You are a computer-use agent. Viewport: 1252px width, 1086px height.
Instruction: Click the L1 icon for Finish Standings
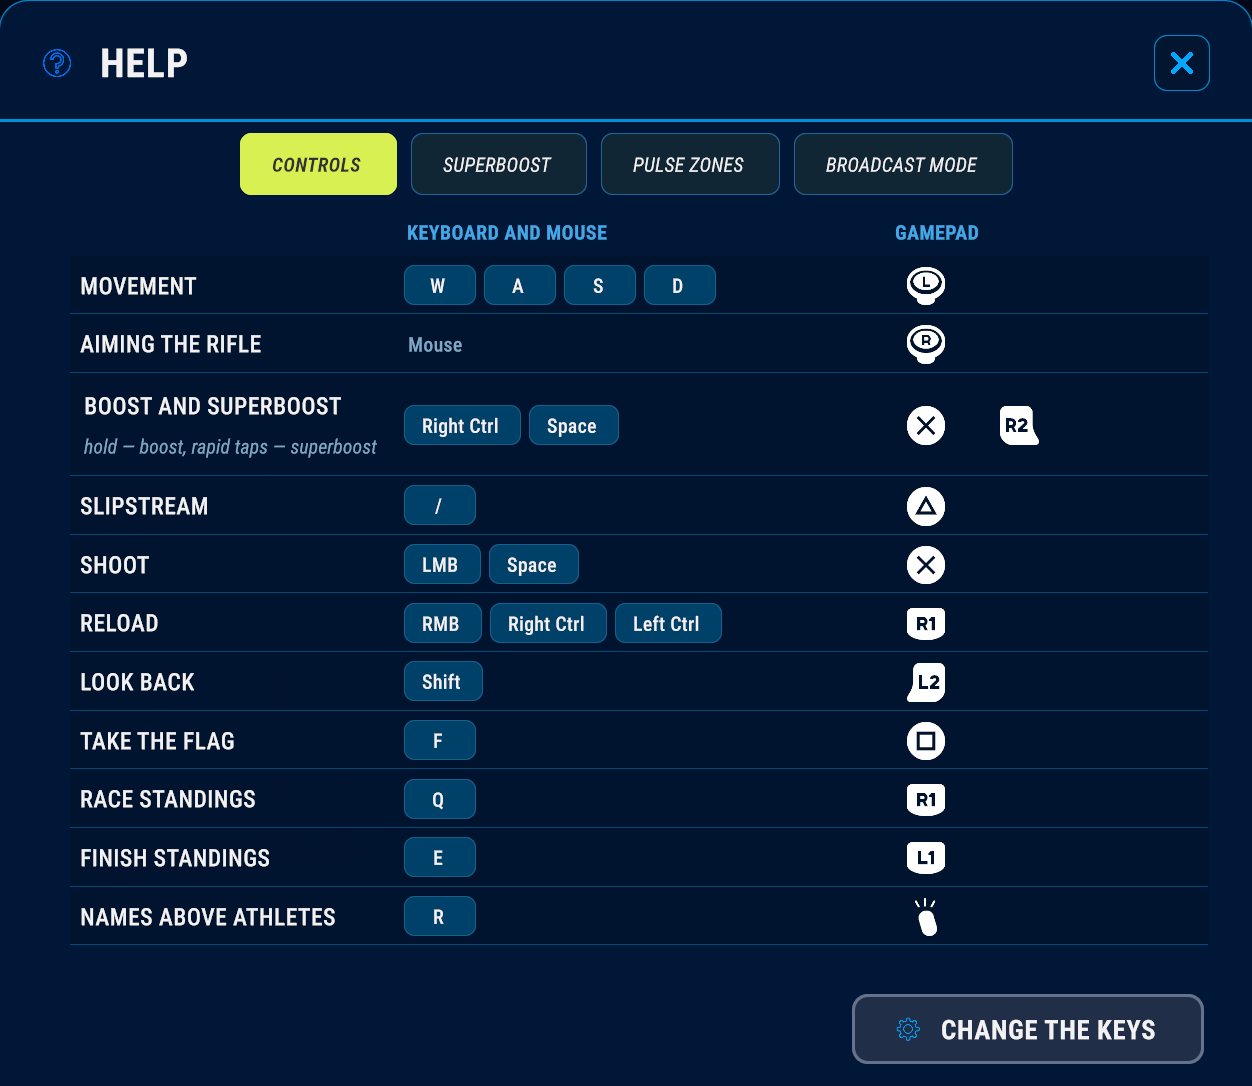(926, 857)
